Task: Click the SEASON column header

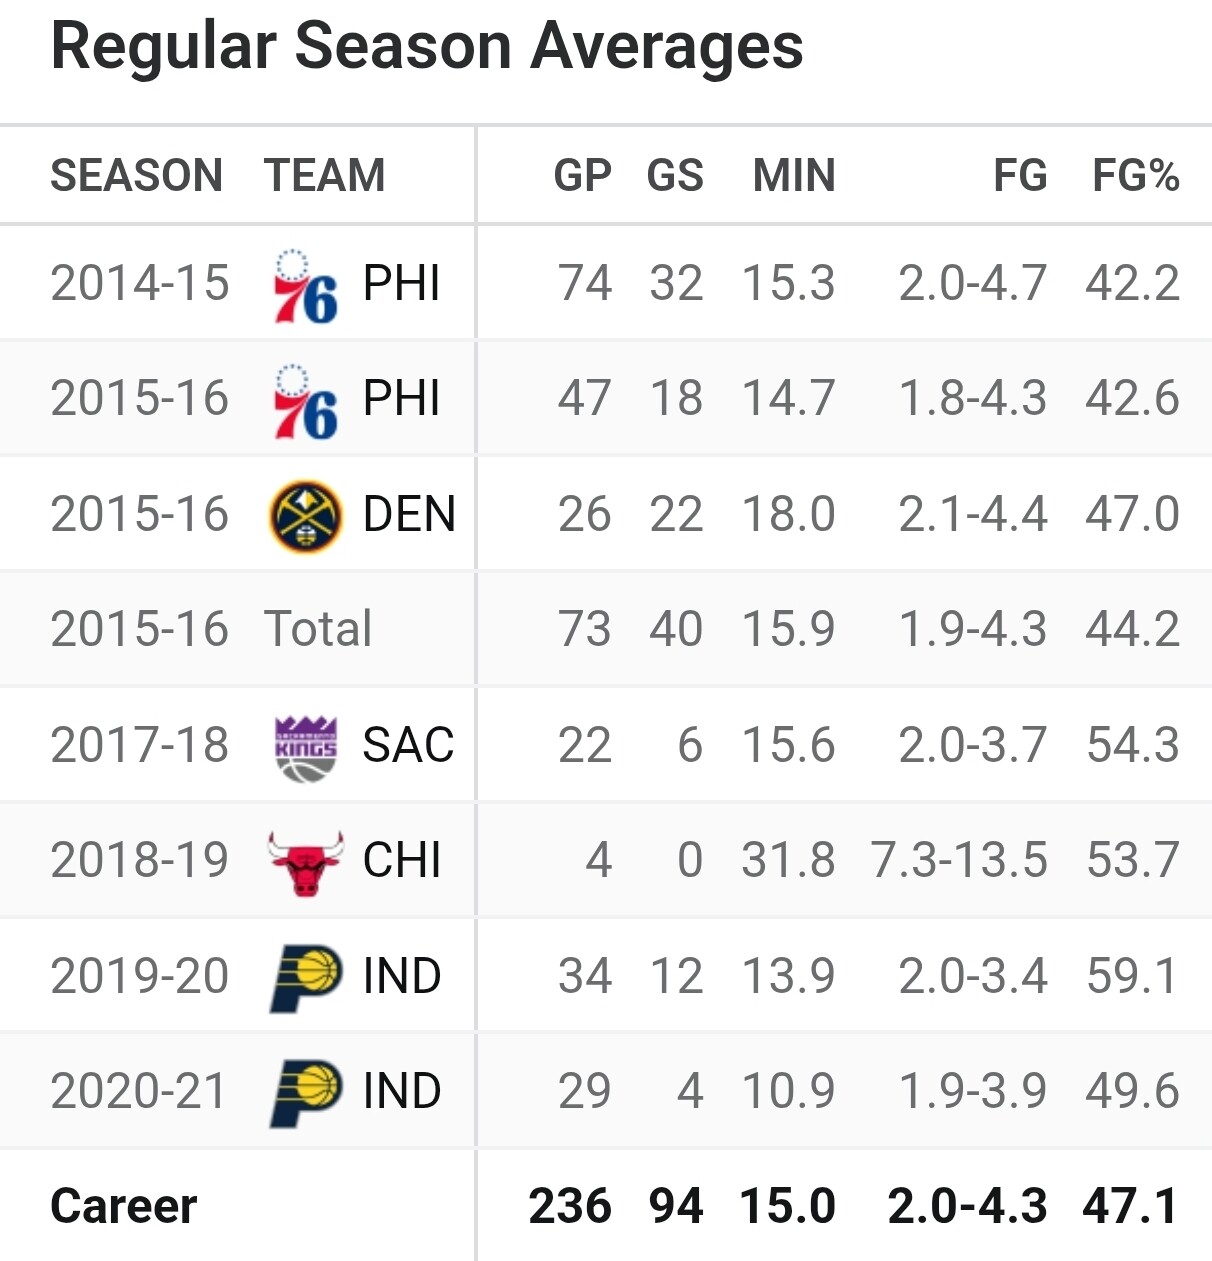Action: pyautogui.click(x=137, y=175)
